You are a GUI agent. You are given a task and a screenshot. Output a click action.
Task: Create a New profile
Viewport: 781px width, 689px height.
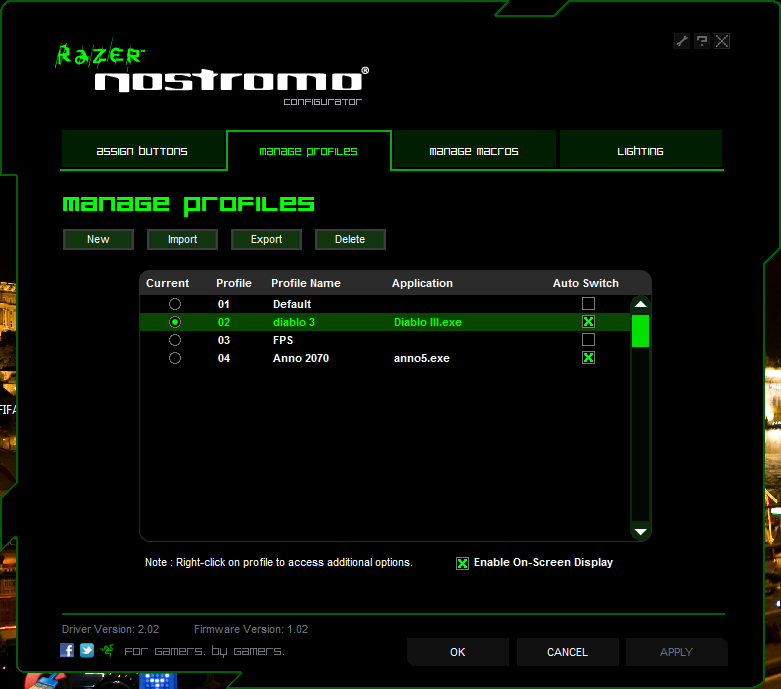pyautogui.click(x=98, y=239)
